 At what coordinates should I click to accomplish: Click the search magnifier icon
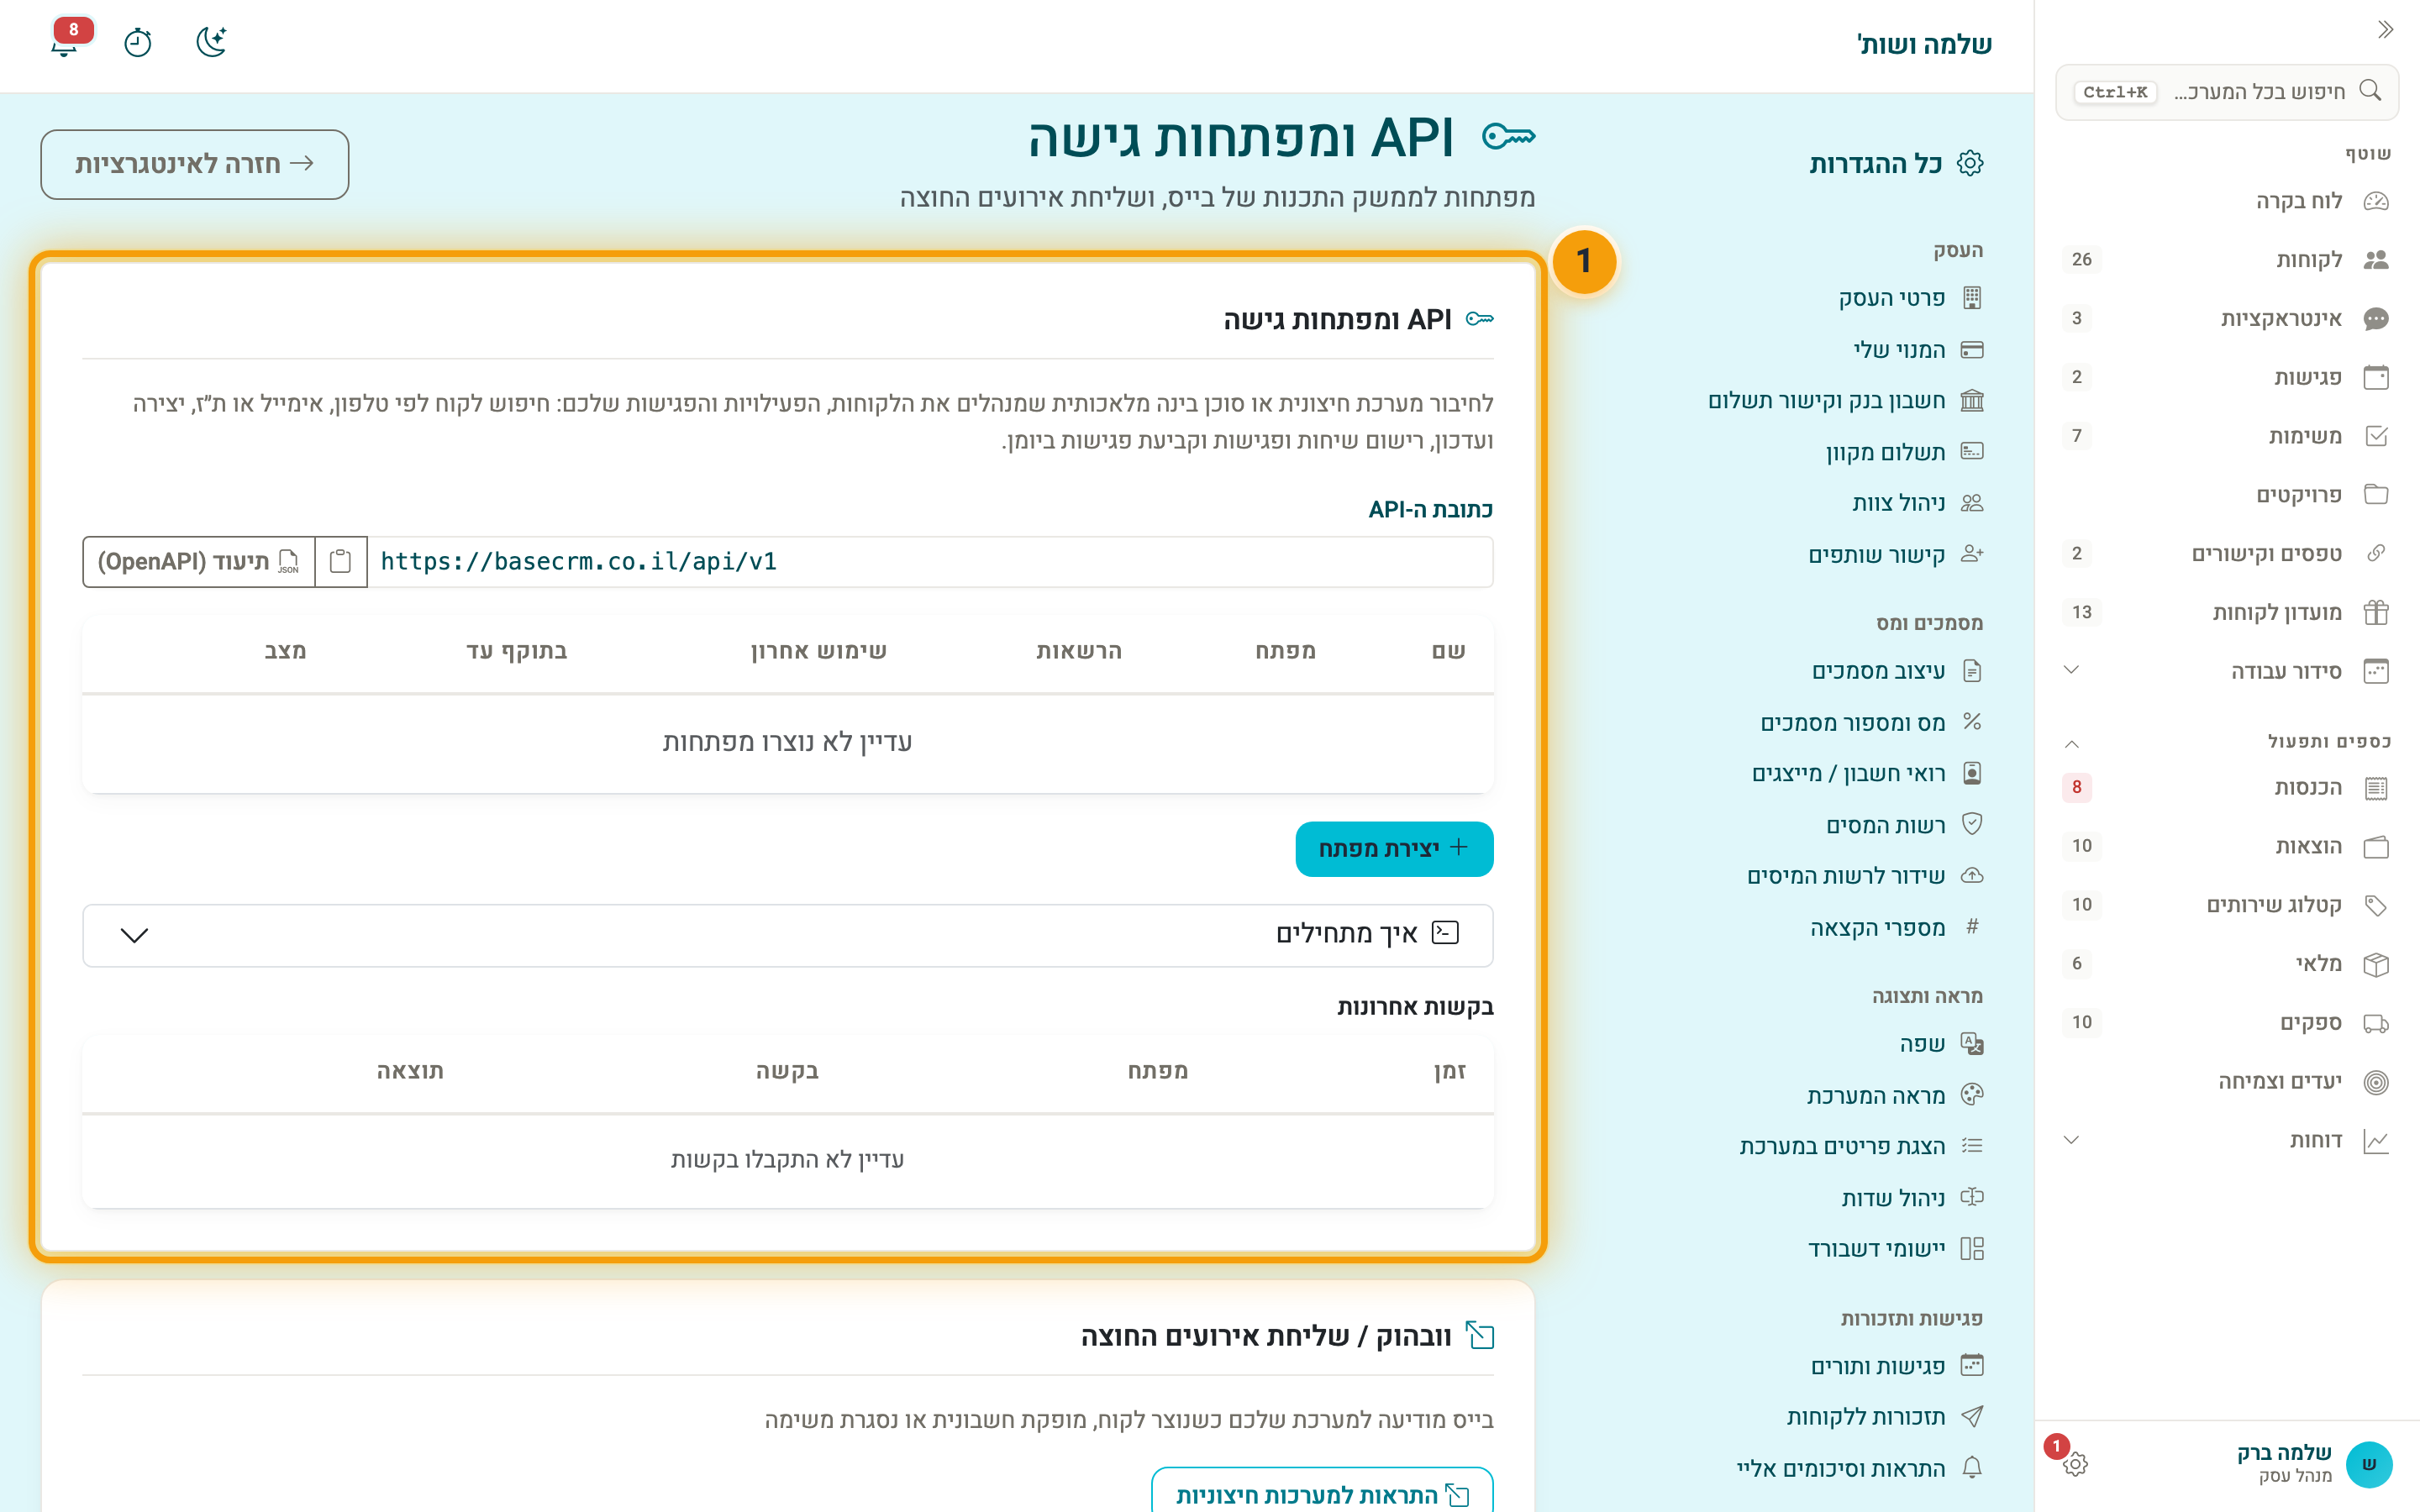coord(2369,91)
